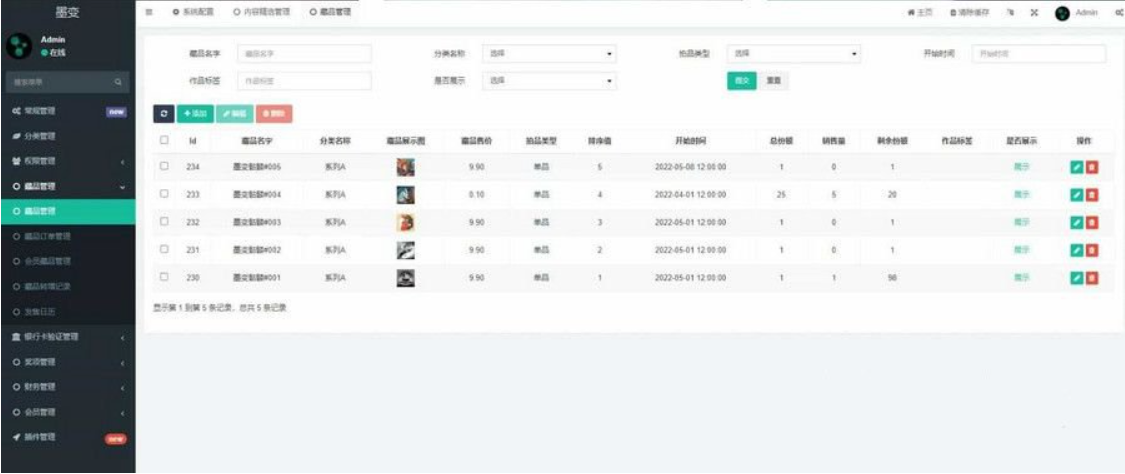Image resolution: width=1125 pixels, height=474 pixels.
Task: Click the thumbnail image of 墨变骷髅#005
Action: pyautogui.click(x=405, y=167)
